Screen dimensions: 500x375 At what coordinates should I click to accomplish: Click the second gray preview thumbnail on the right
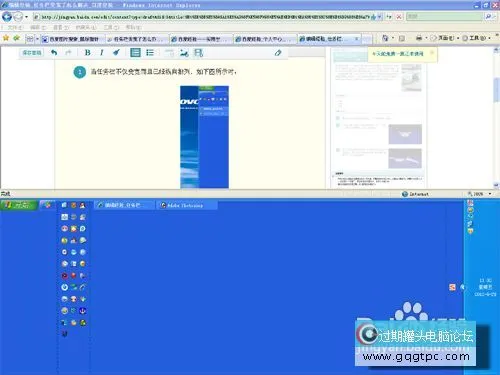405,158
